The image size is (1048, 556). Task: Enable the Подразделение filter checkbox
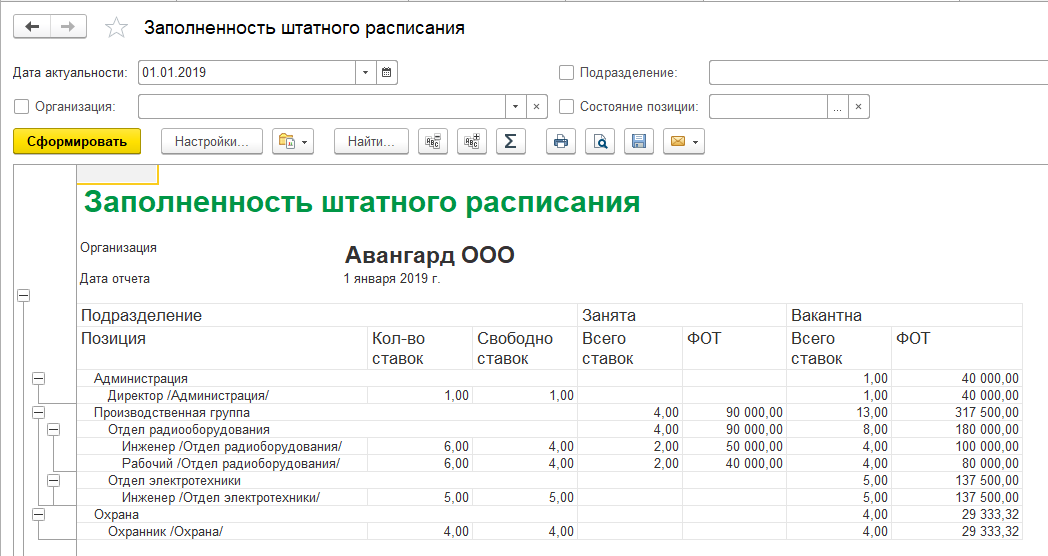click(566, 73)
